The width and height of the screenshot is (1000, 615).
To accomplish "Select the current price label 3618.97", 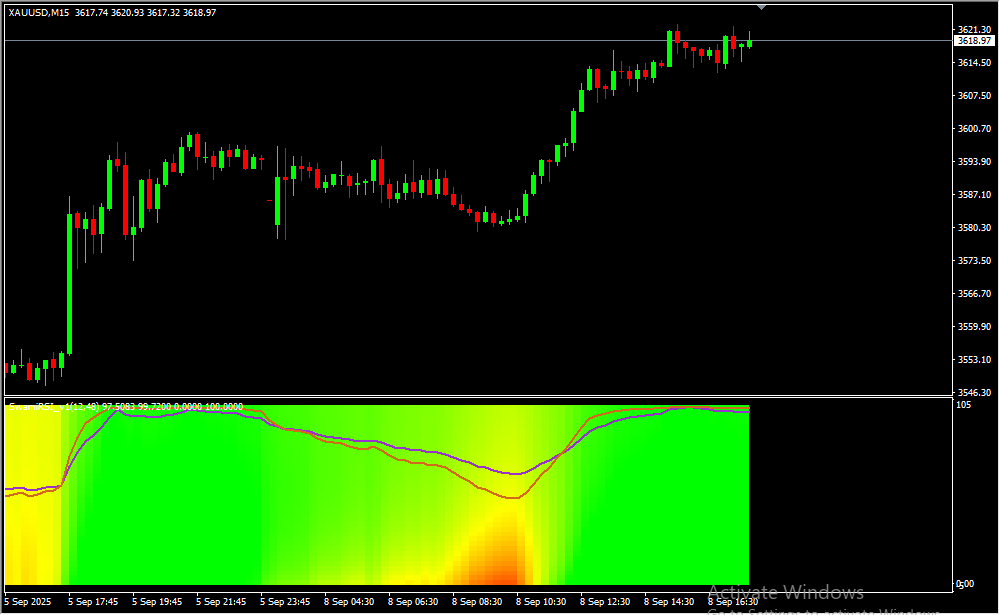I will click(973, 41).
